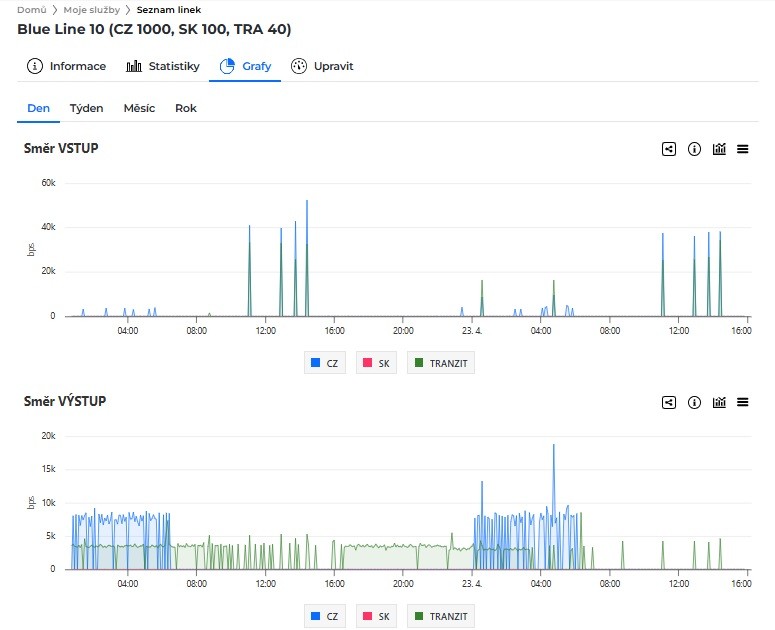
Task: Toggle CZ series in VÝSTUP chart legend
Action: coord(324,616)
